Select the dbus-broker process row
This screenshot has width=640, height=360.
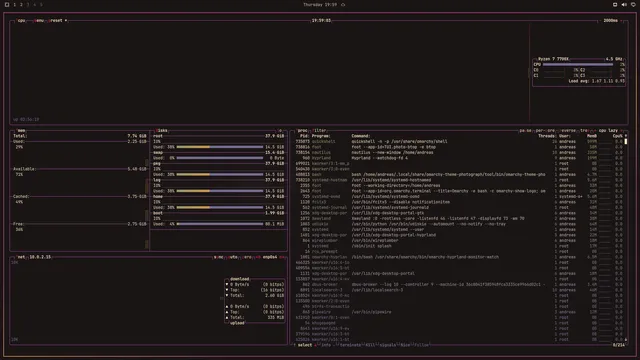(459, 284)
